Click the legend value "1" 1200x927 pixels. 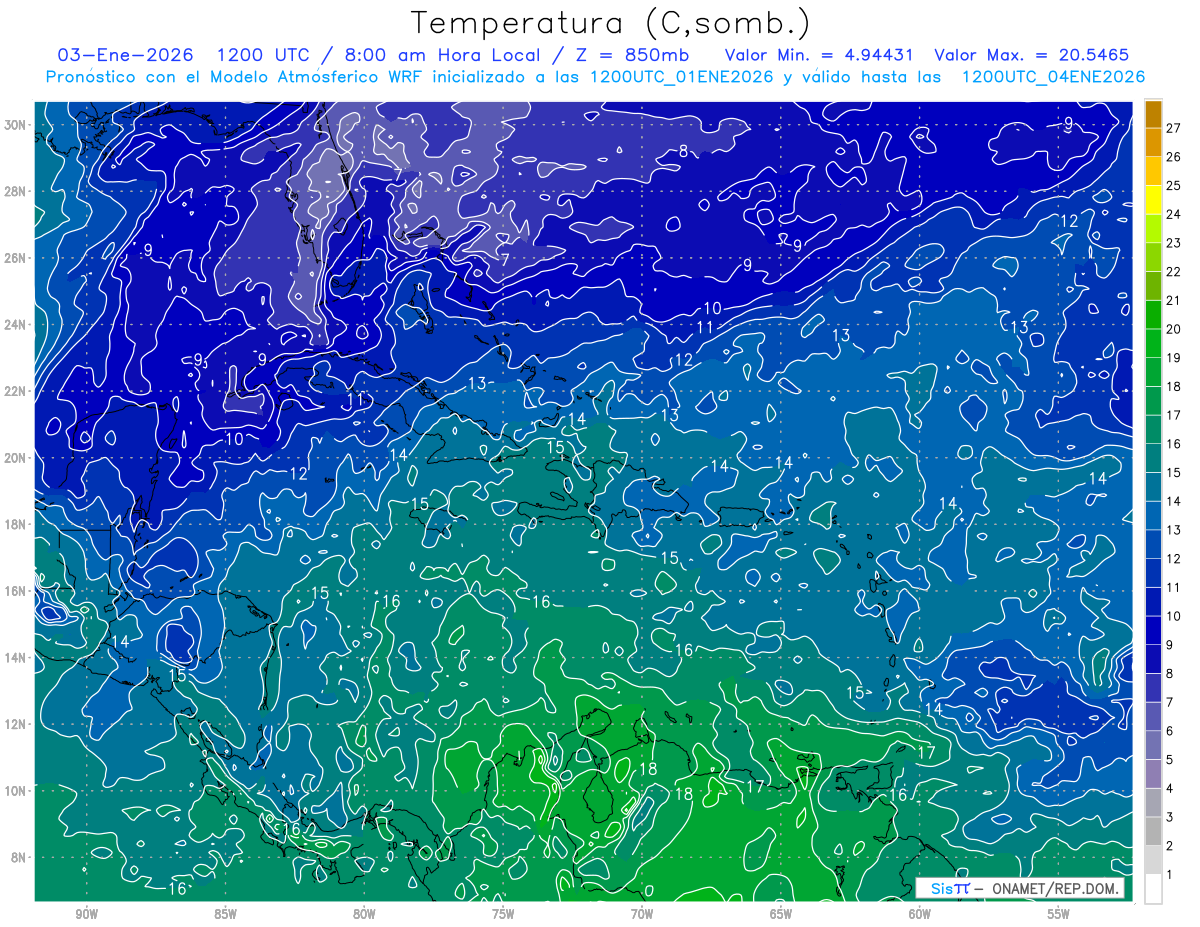1169,875
